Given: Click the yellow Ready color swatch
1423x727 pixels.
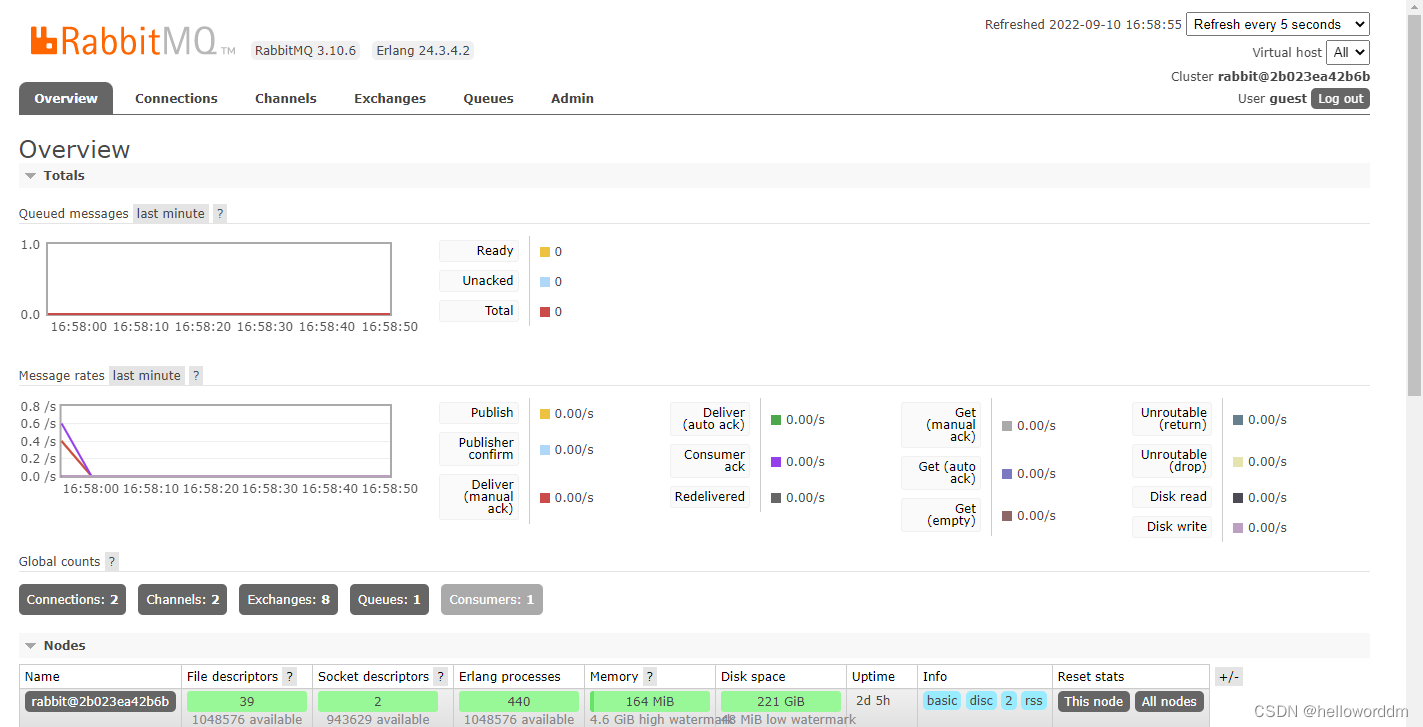Looking at the screenshot, I should pos(545,252).
